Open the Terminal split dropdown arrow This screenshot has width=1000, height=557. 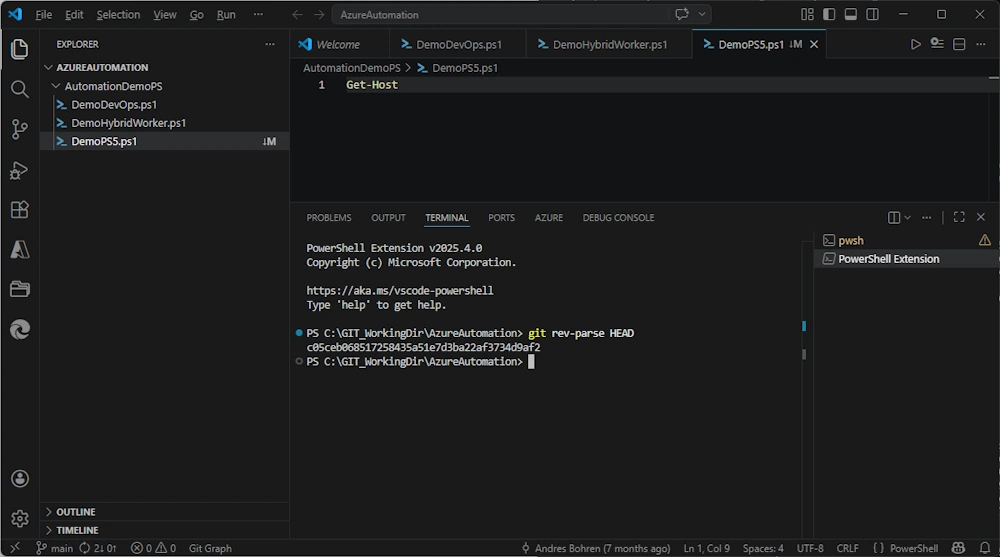point(908,217)
